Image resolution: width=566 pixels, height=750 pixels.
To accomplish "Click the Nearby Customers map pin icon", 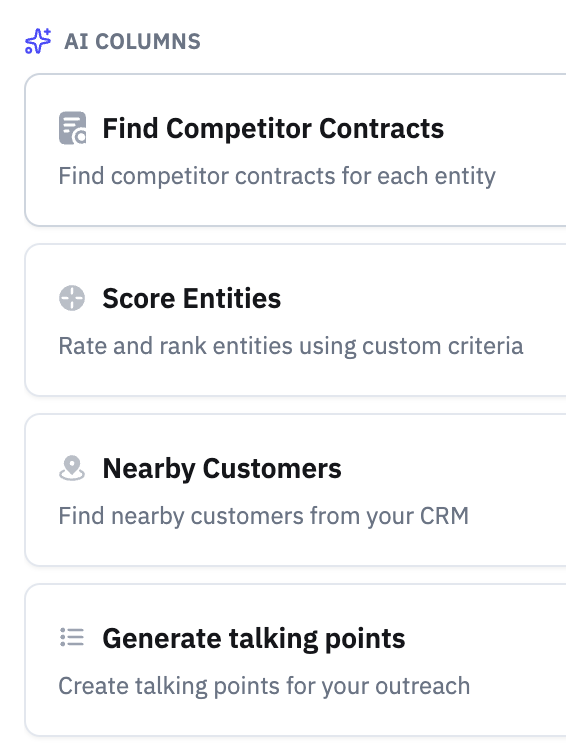I will (72, 468).
